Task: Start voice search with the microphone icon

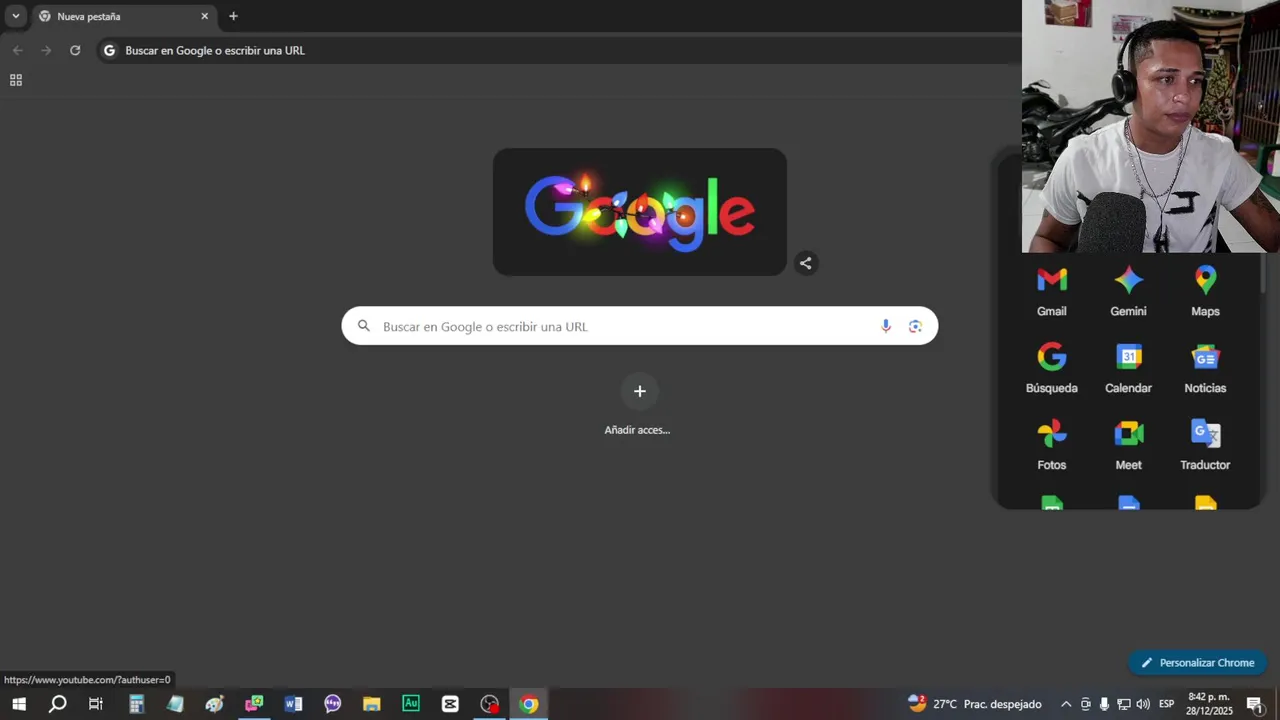Action: tap(885, 326)
